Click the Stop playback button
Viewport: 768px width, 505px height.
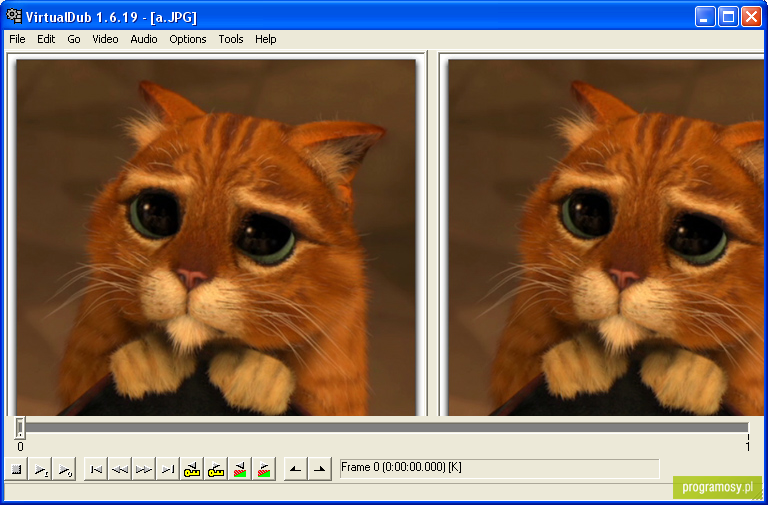[x=16, y=469]
